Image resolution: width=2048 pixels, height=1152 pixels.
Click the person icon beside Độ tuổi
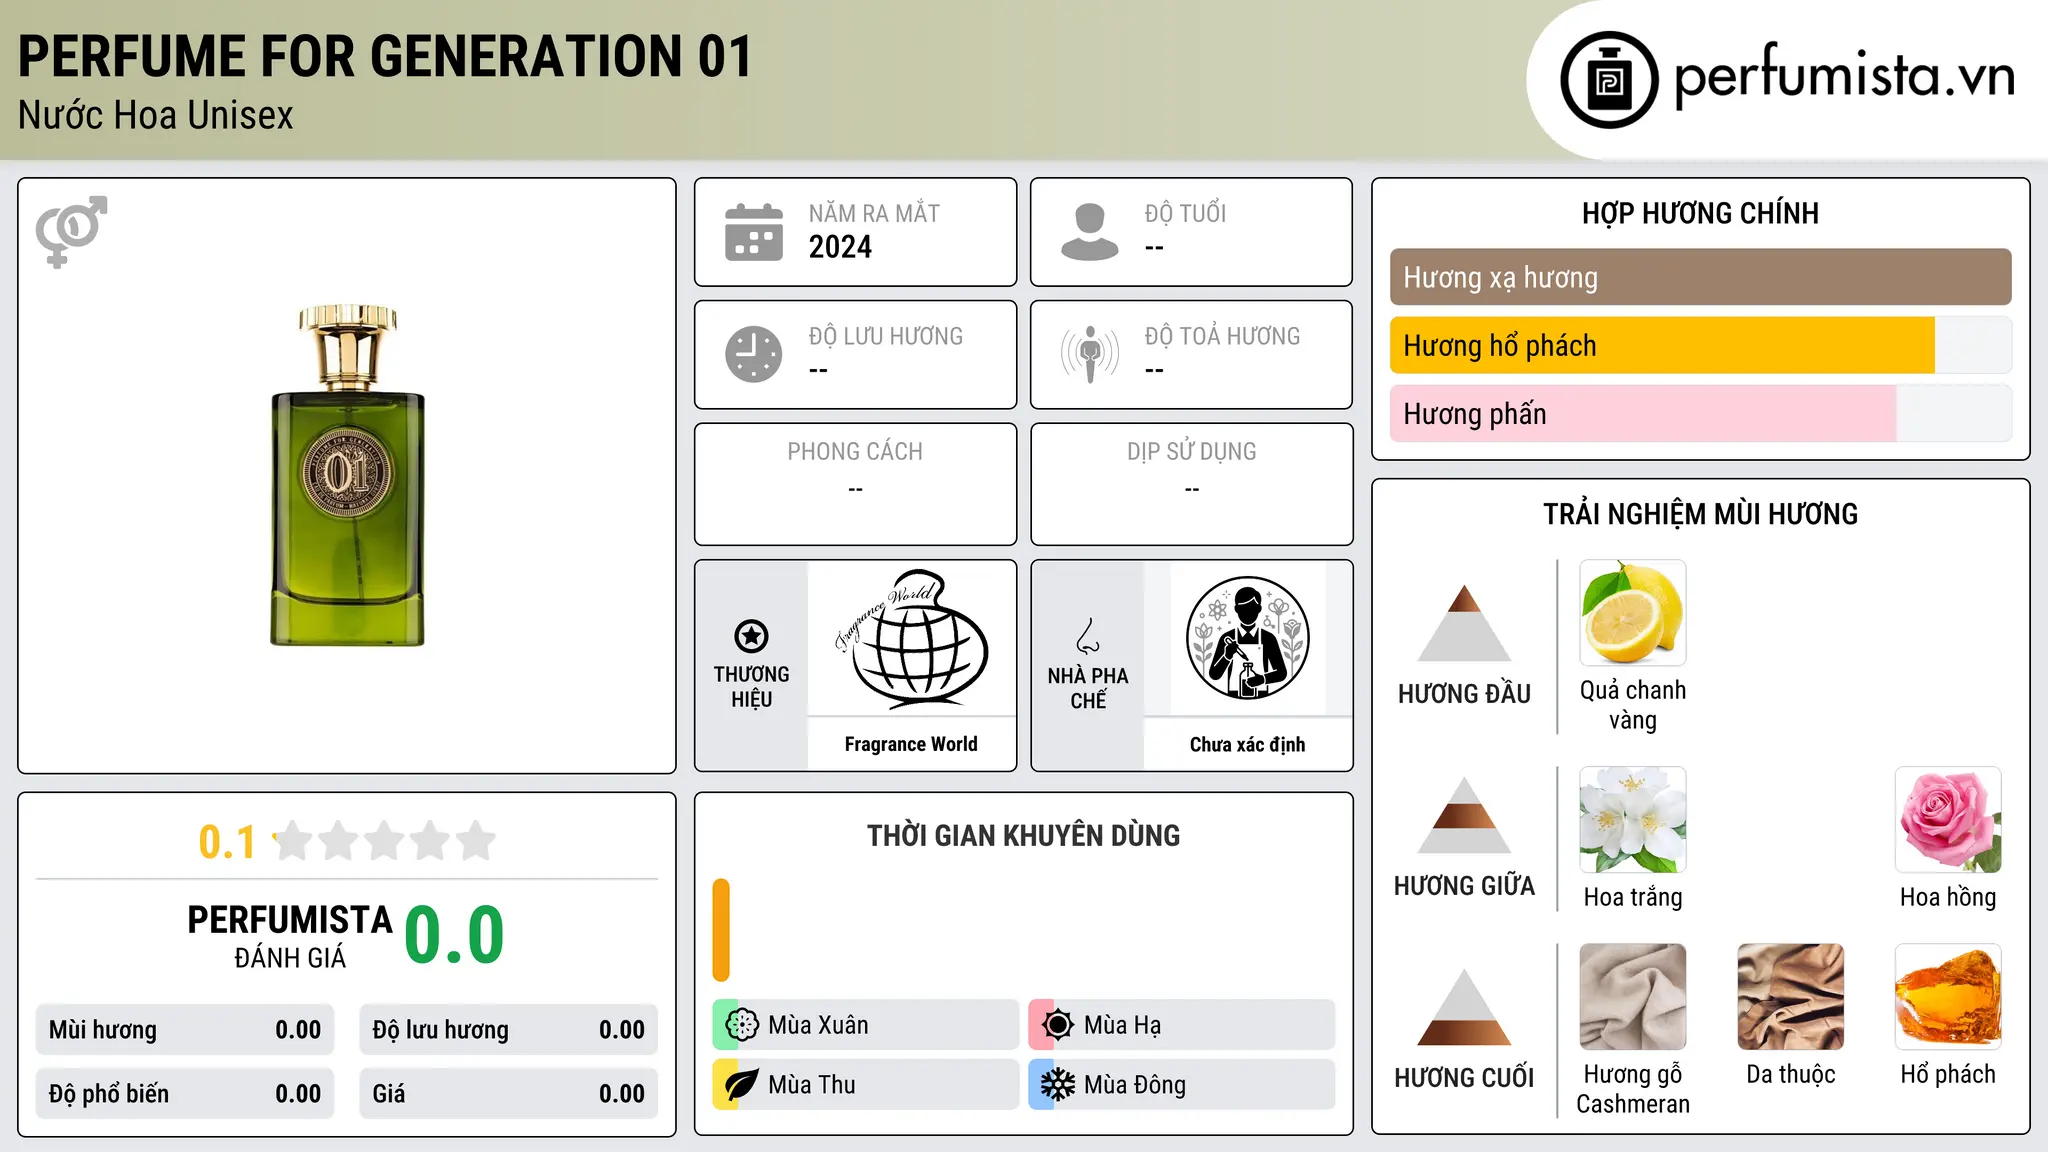click(1090, 232)
